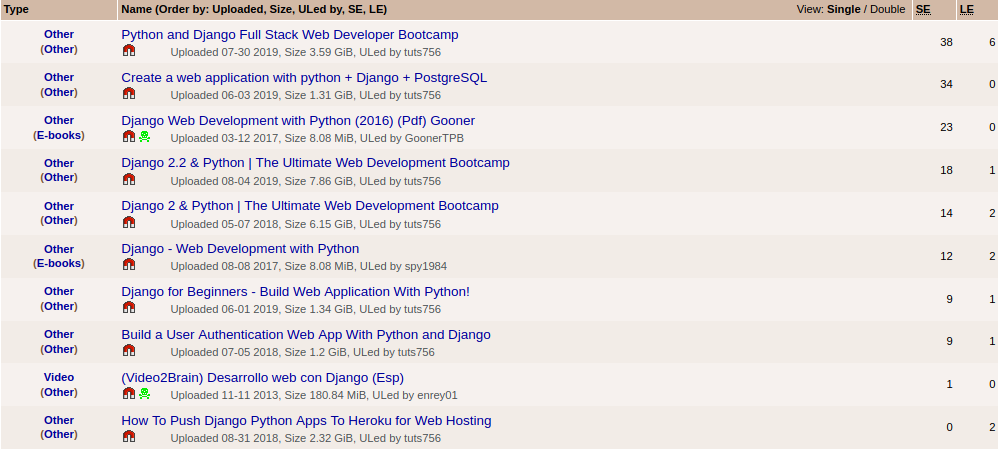Open Django for Beginners - Build Web Application link
The width and height of the screenshot is (998, 449).
(x=295, y=292)
